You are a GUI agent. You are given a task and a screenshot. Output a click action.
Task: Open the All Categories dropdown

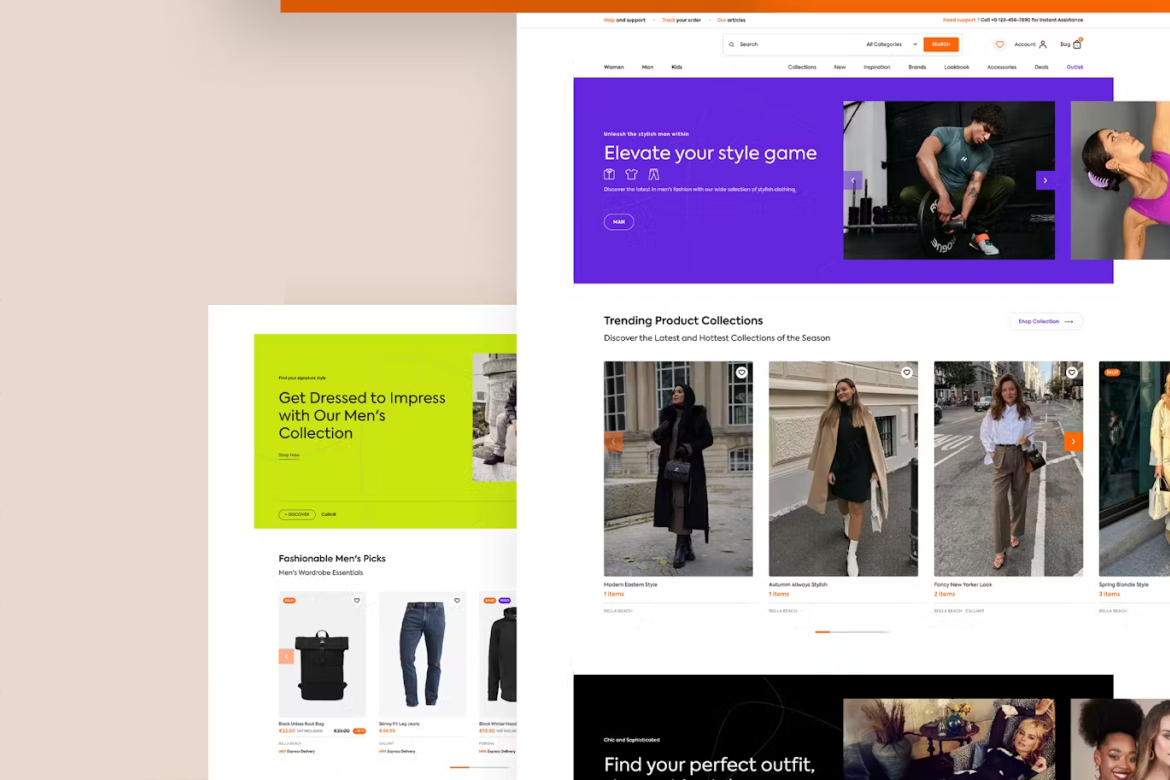[892, 45]
